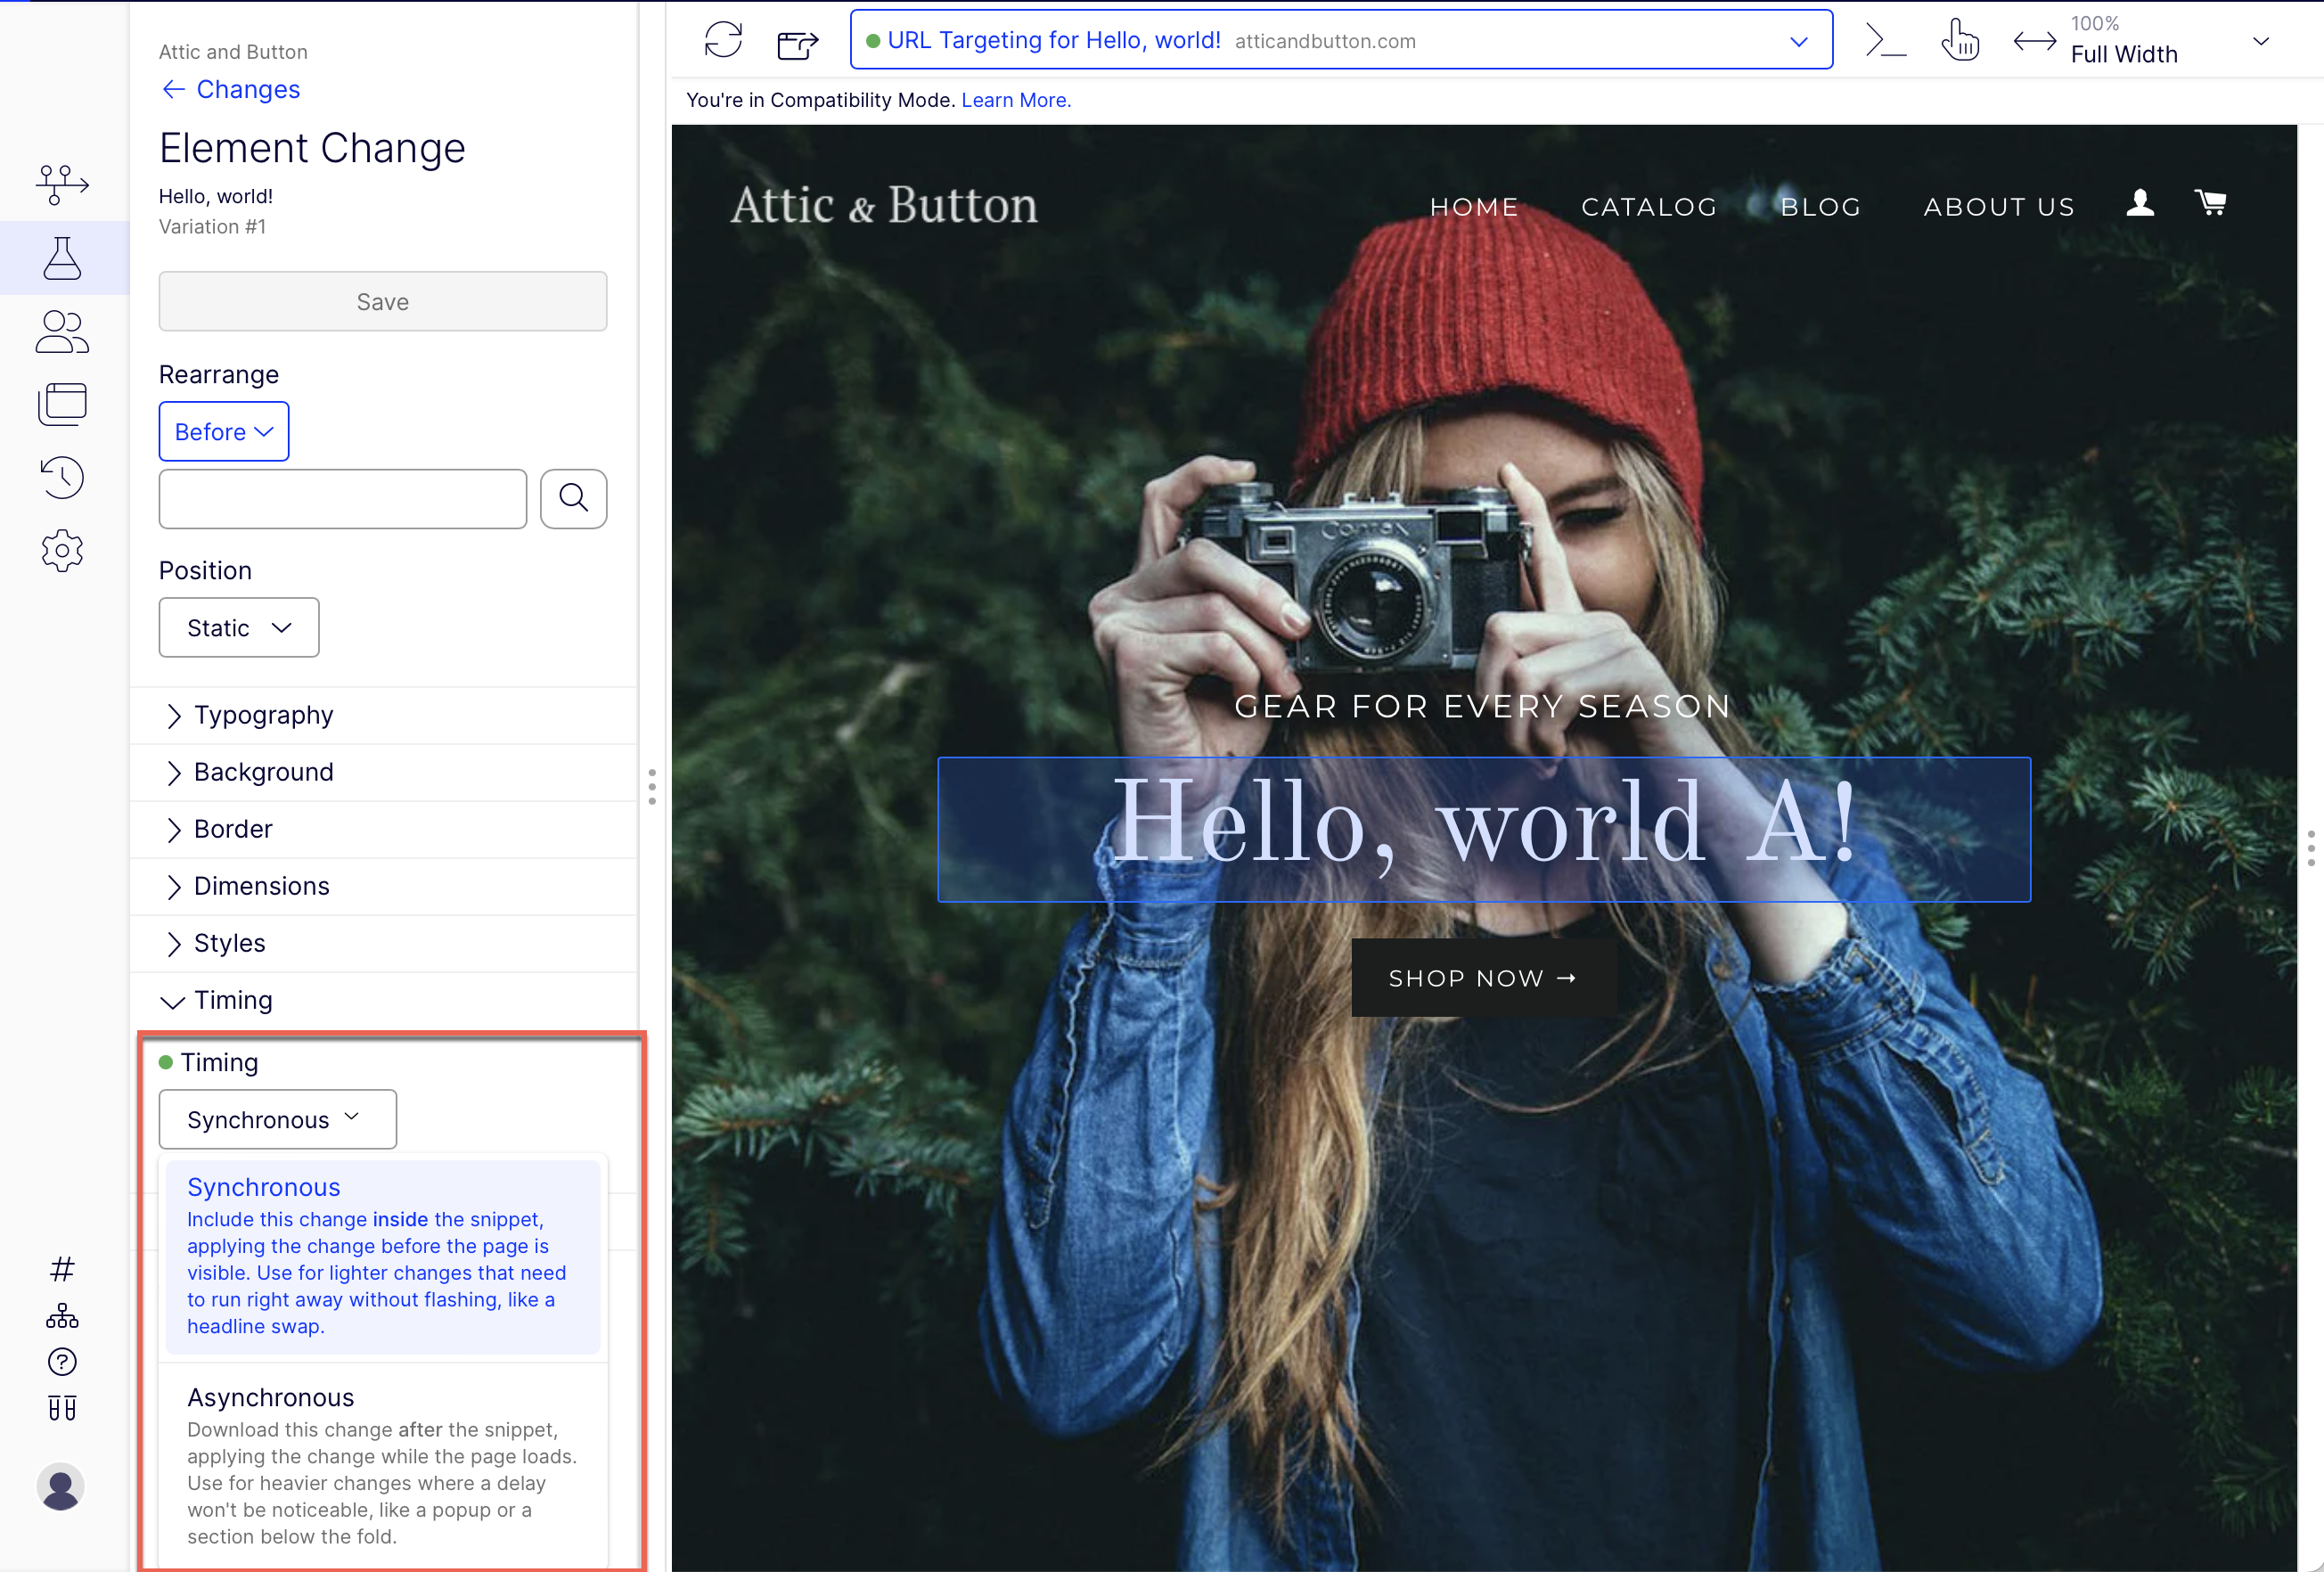2324x1572 pixels.
Task: Click the rearrange selector input field
Action: click(x=342, y=498)
